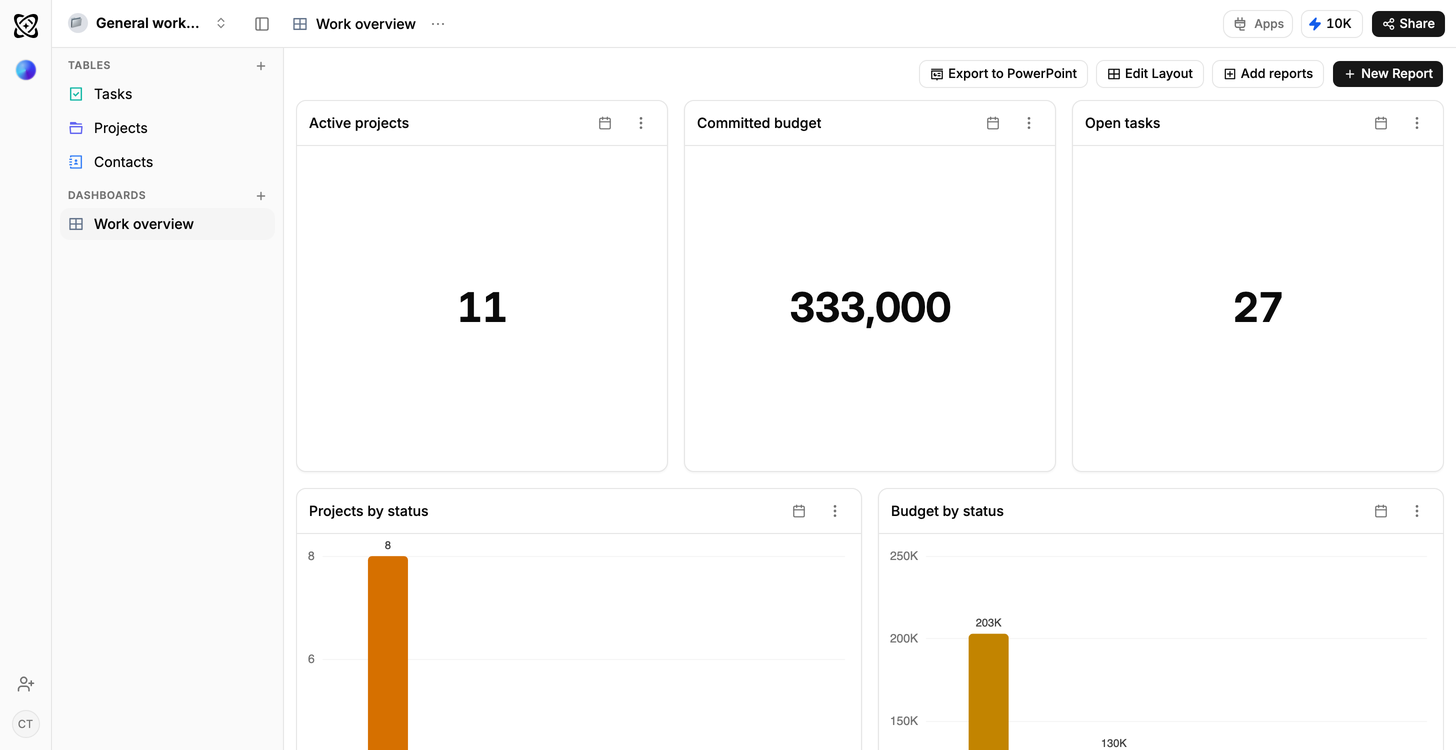Open the blue gradient workspace avatar
The image size is (1456, 750).
click(x=26, y=70)
